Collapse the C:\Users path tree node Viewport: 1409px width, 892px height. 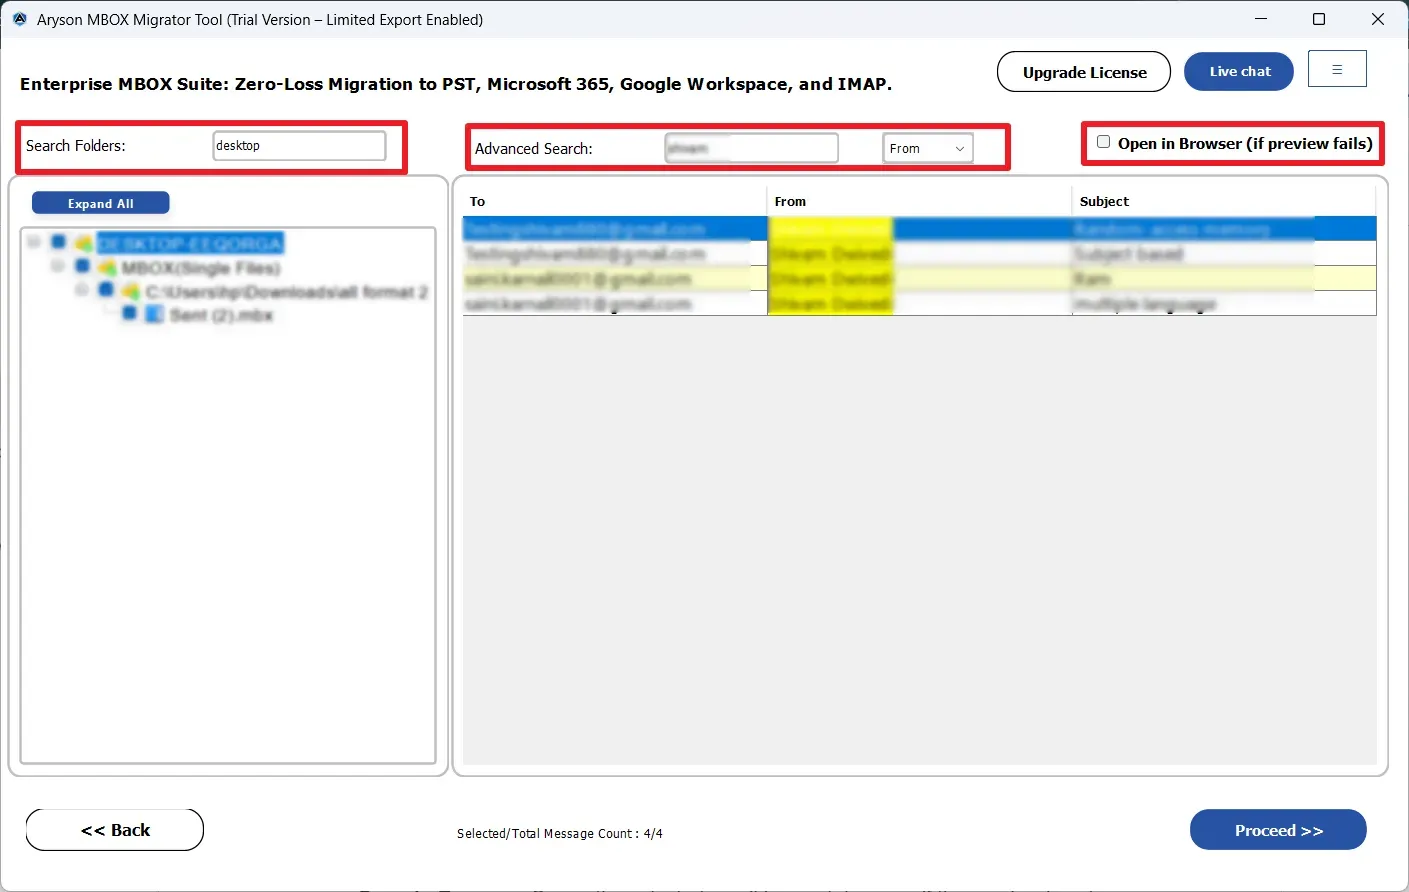click(x=82, y=291)
